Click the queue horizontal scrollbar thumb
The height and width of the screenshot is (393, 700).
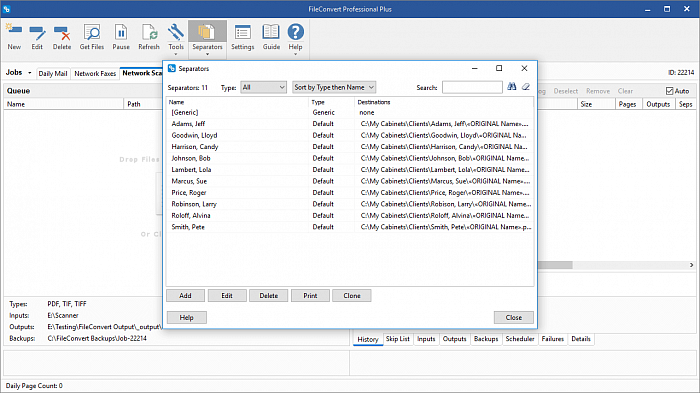(555, 265)
